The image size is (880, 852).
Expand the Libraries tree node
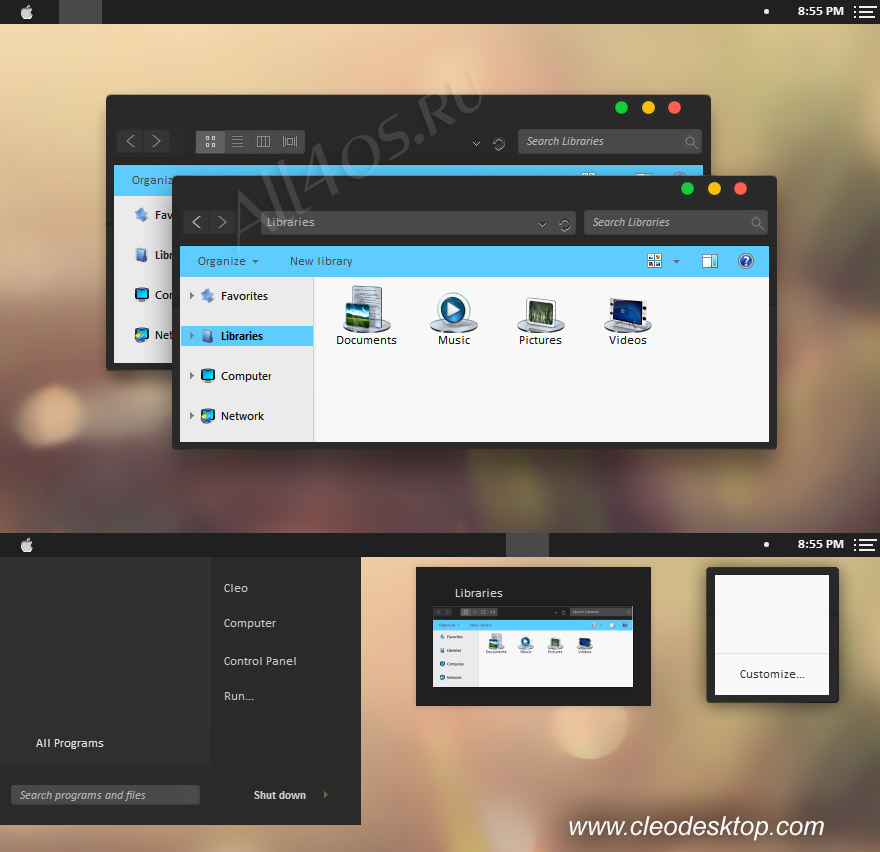pyautogui.click(x=191, y=336)
